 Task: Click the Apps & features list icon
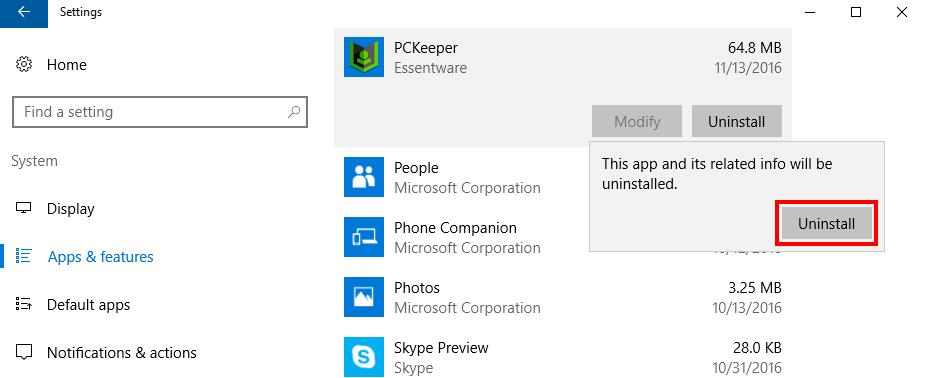point(24,257)
